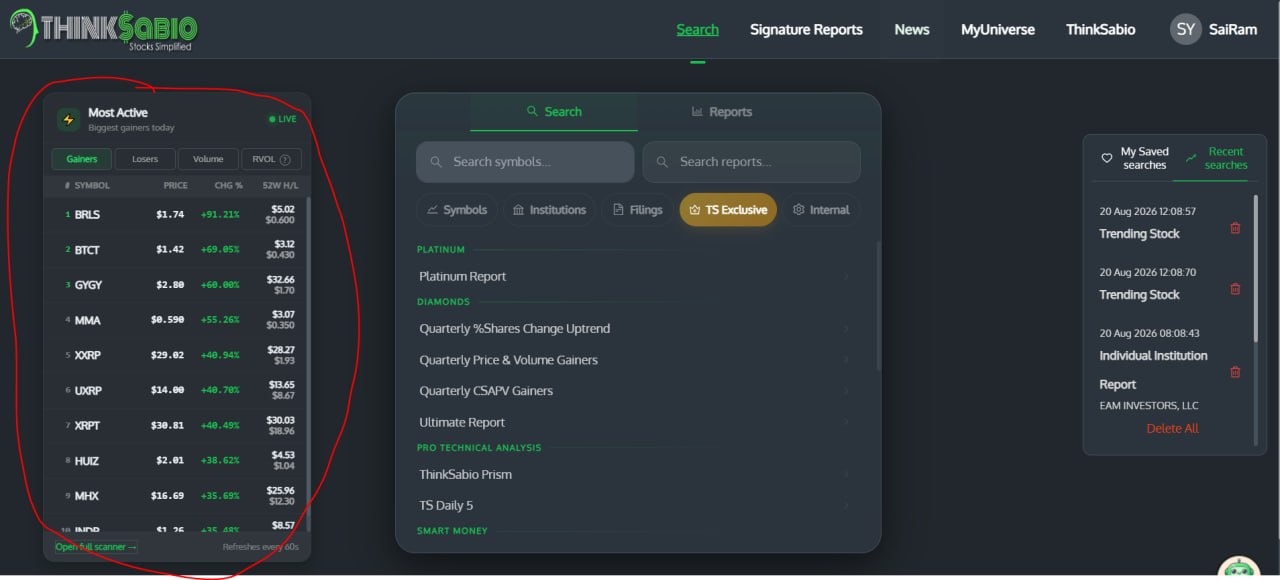Select the Losers filter

click(145, 159)
